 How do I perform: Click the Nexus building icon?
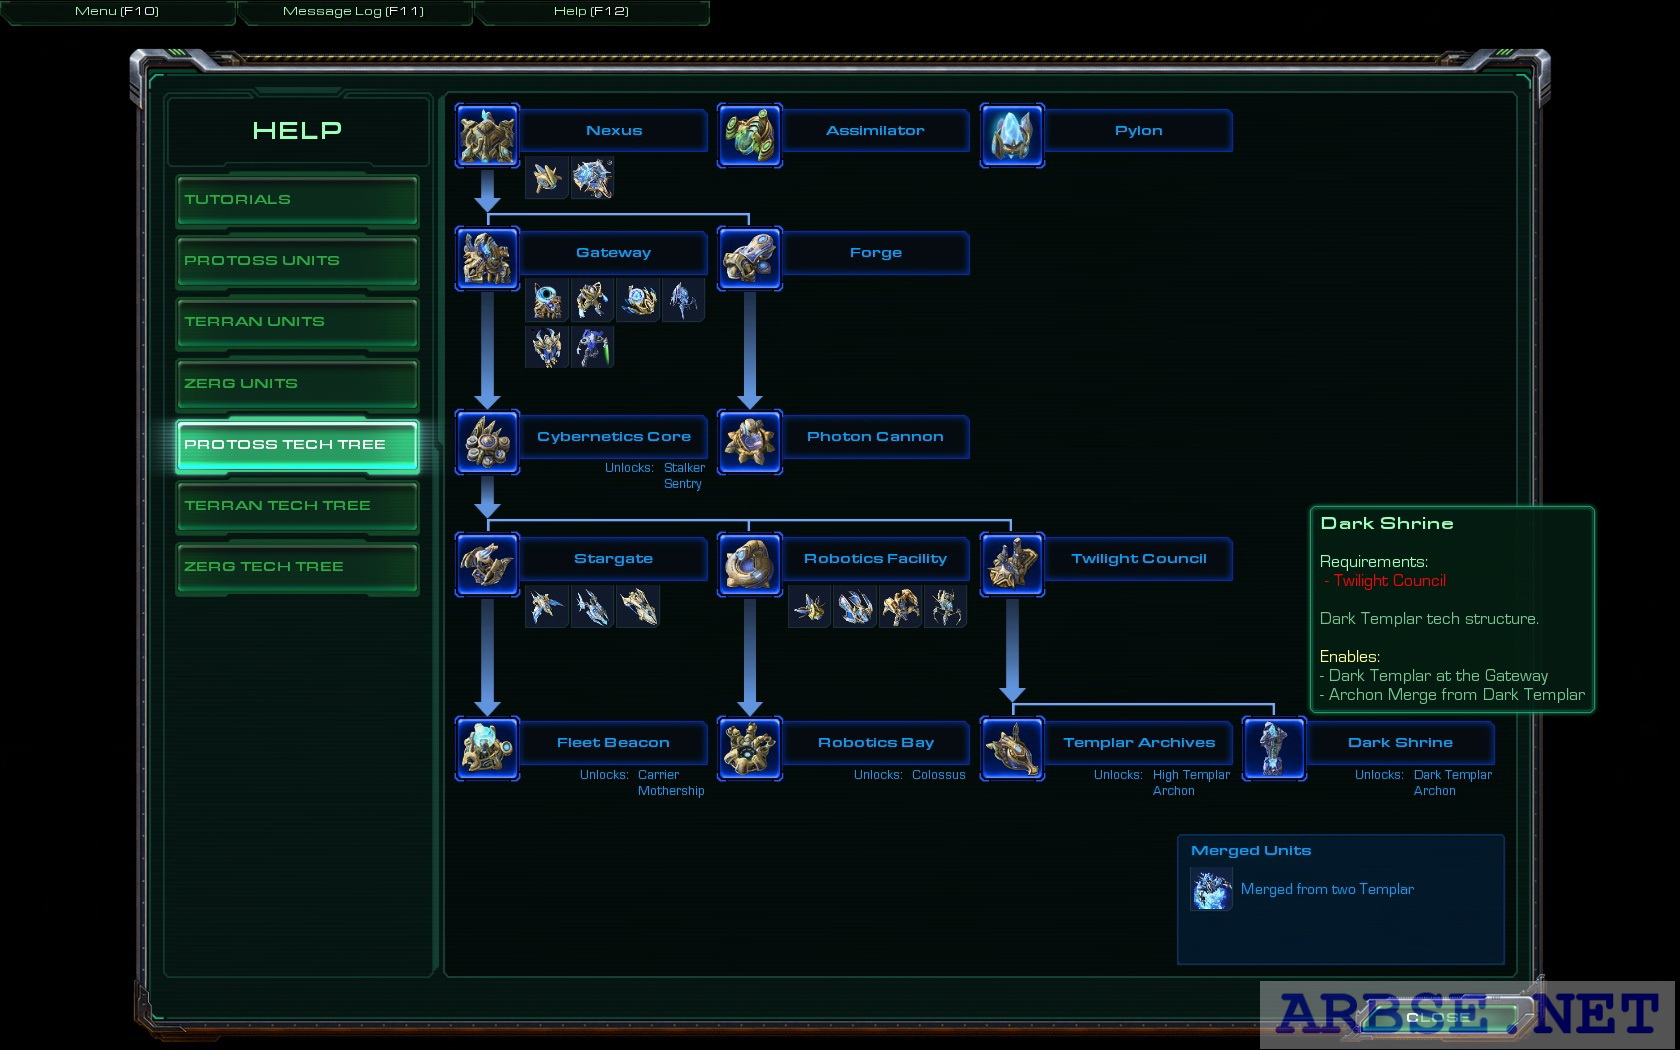[487, 135]
